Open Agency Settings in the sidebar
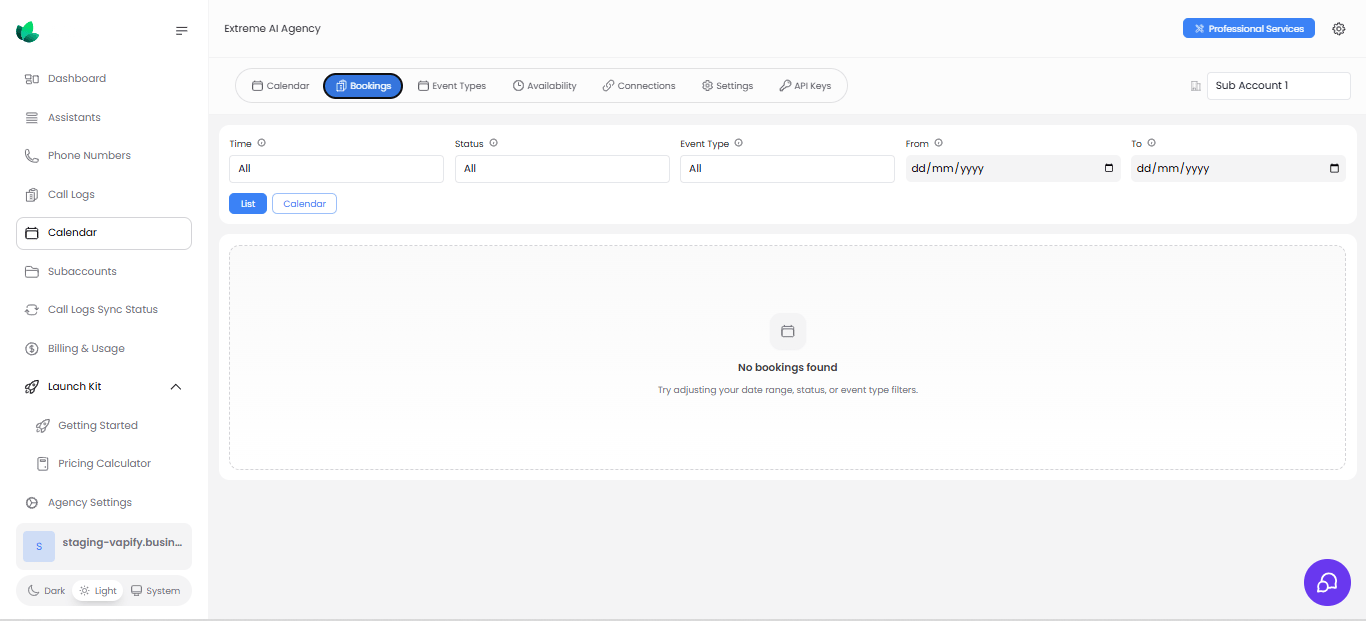The height and width of the screenshot is (621, 1366). 104,502
